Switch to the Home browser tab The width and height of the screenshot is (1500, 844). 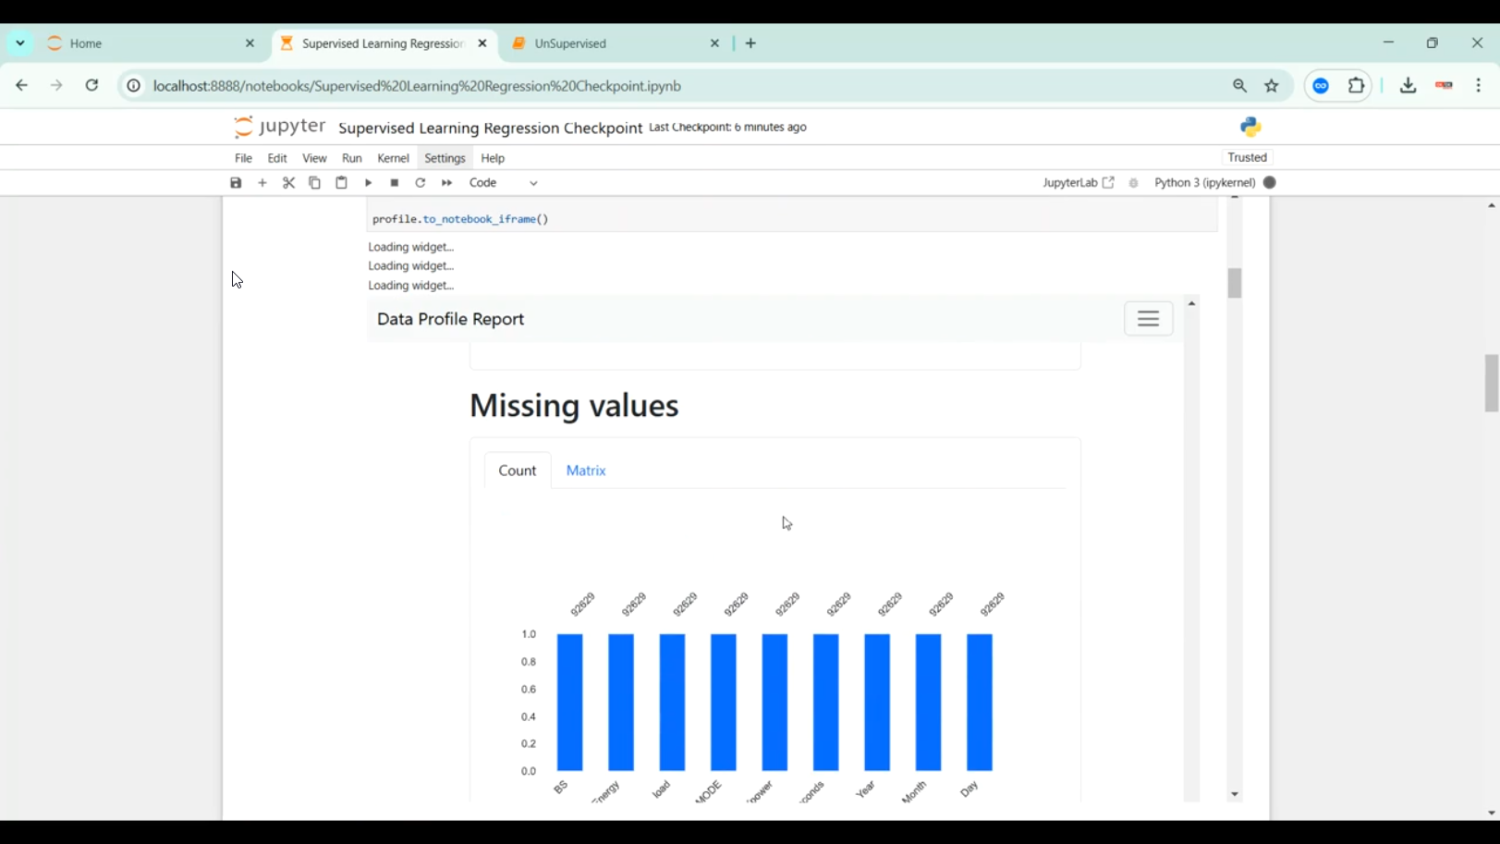[x=150, y=43]
